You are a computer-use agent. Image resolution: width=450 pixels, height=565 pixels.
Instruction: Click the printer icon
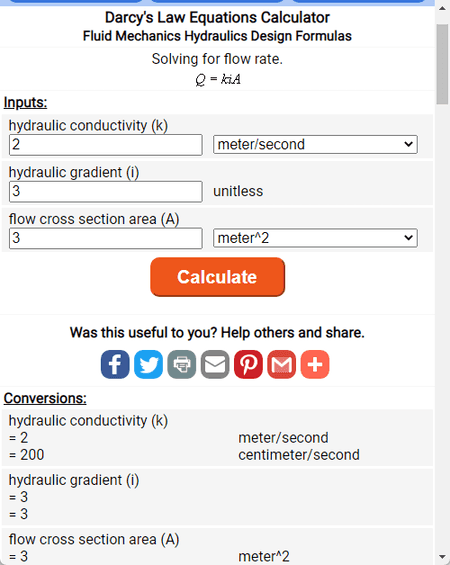[x=182, y=364]
